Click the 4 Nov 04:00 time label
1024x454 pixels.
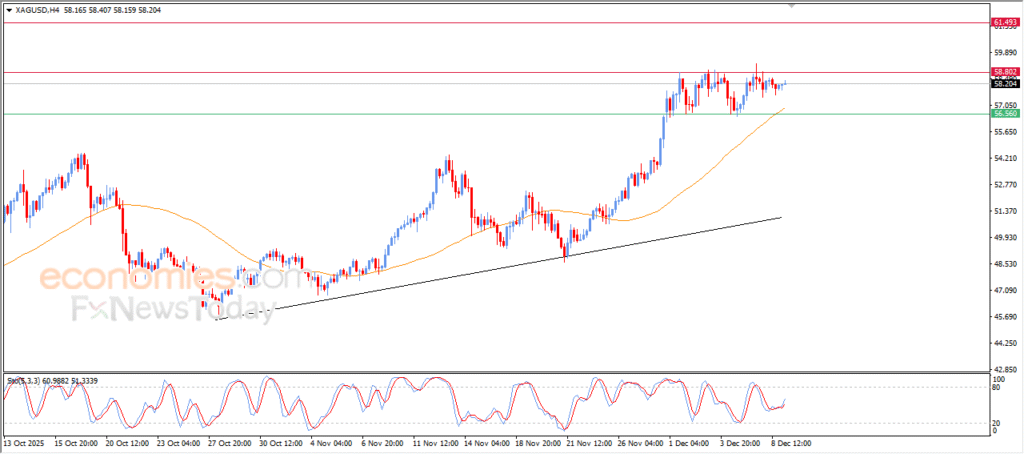(x=332, y=442)
